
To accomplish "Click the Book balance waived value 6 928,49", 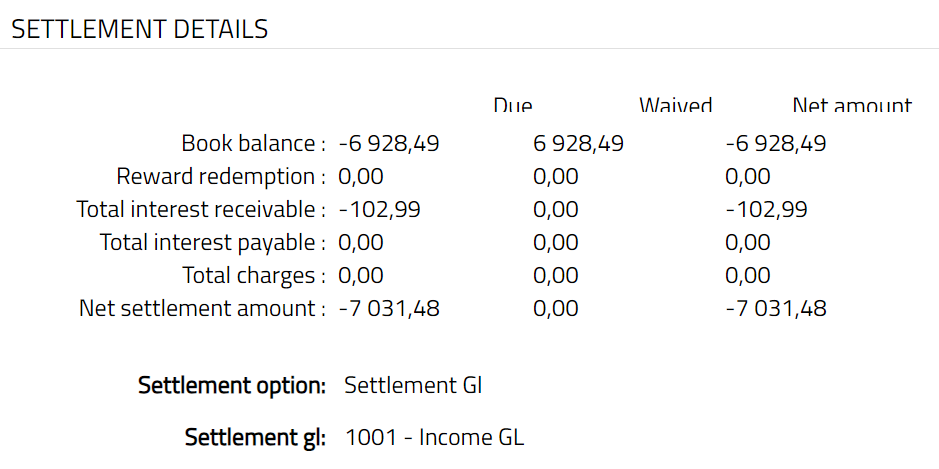I will pos(579,144).
